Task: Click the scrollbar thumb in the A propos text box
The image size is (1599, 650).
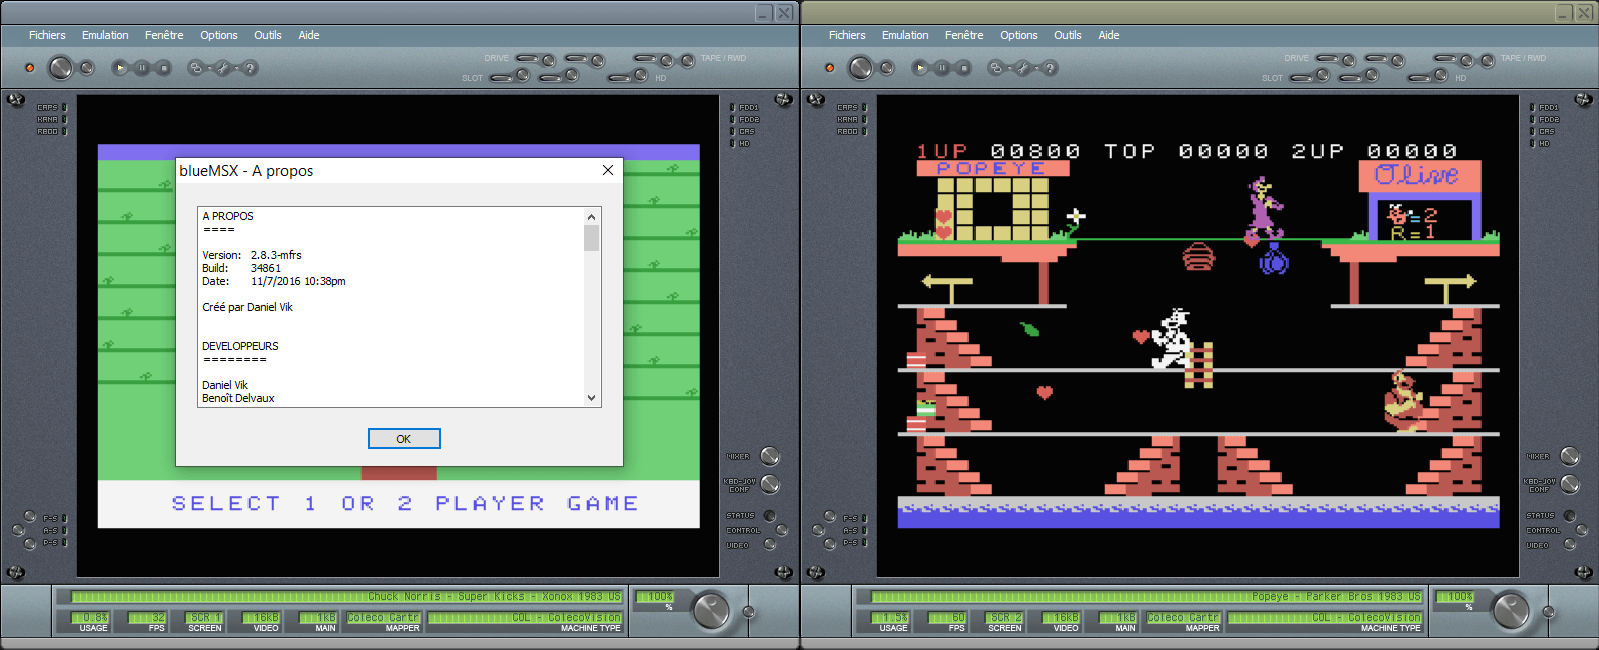Action: (x=591, y=238)
